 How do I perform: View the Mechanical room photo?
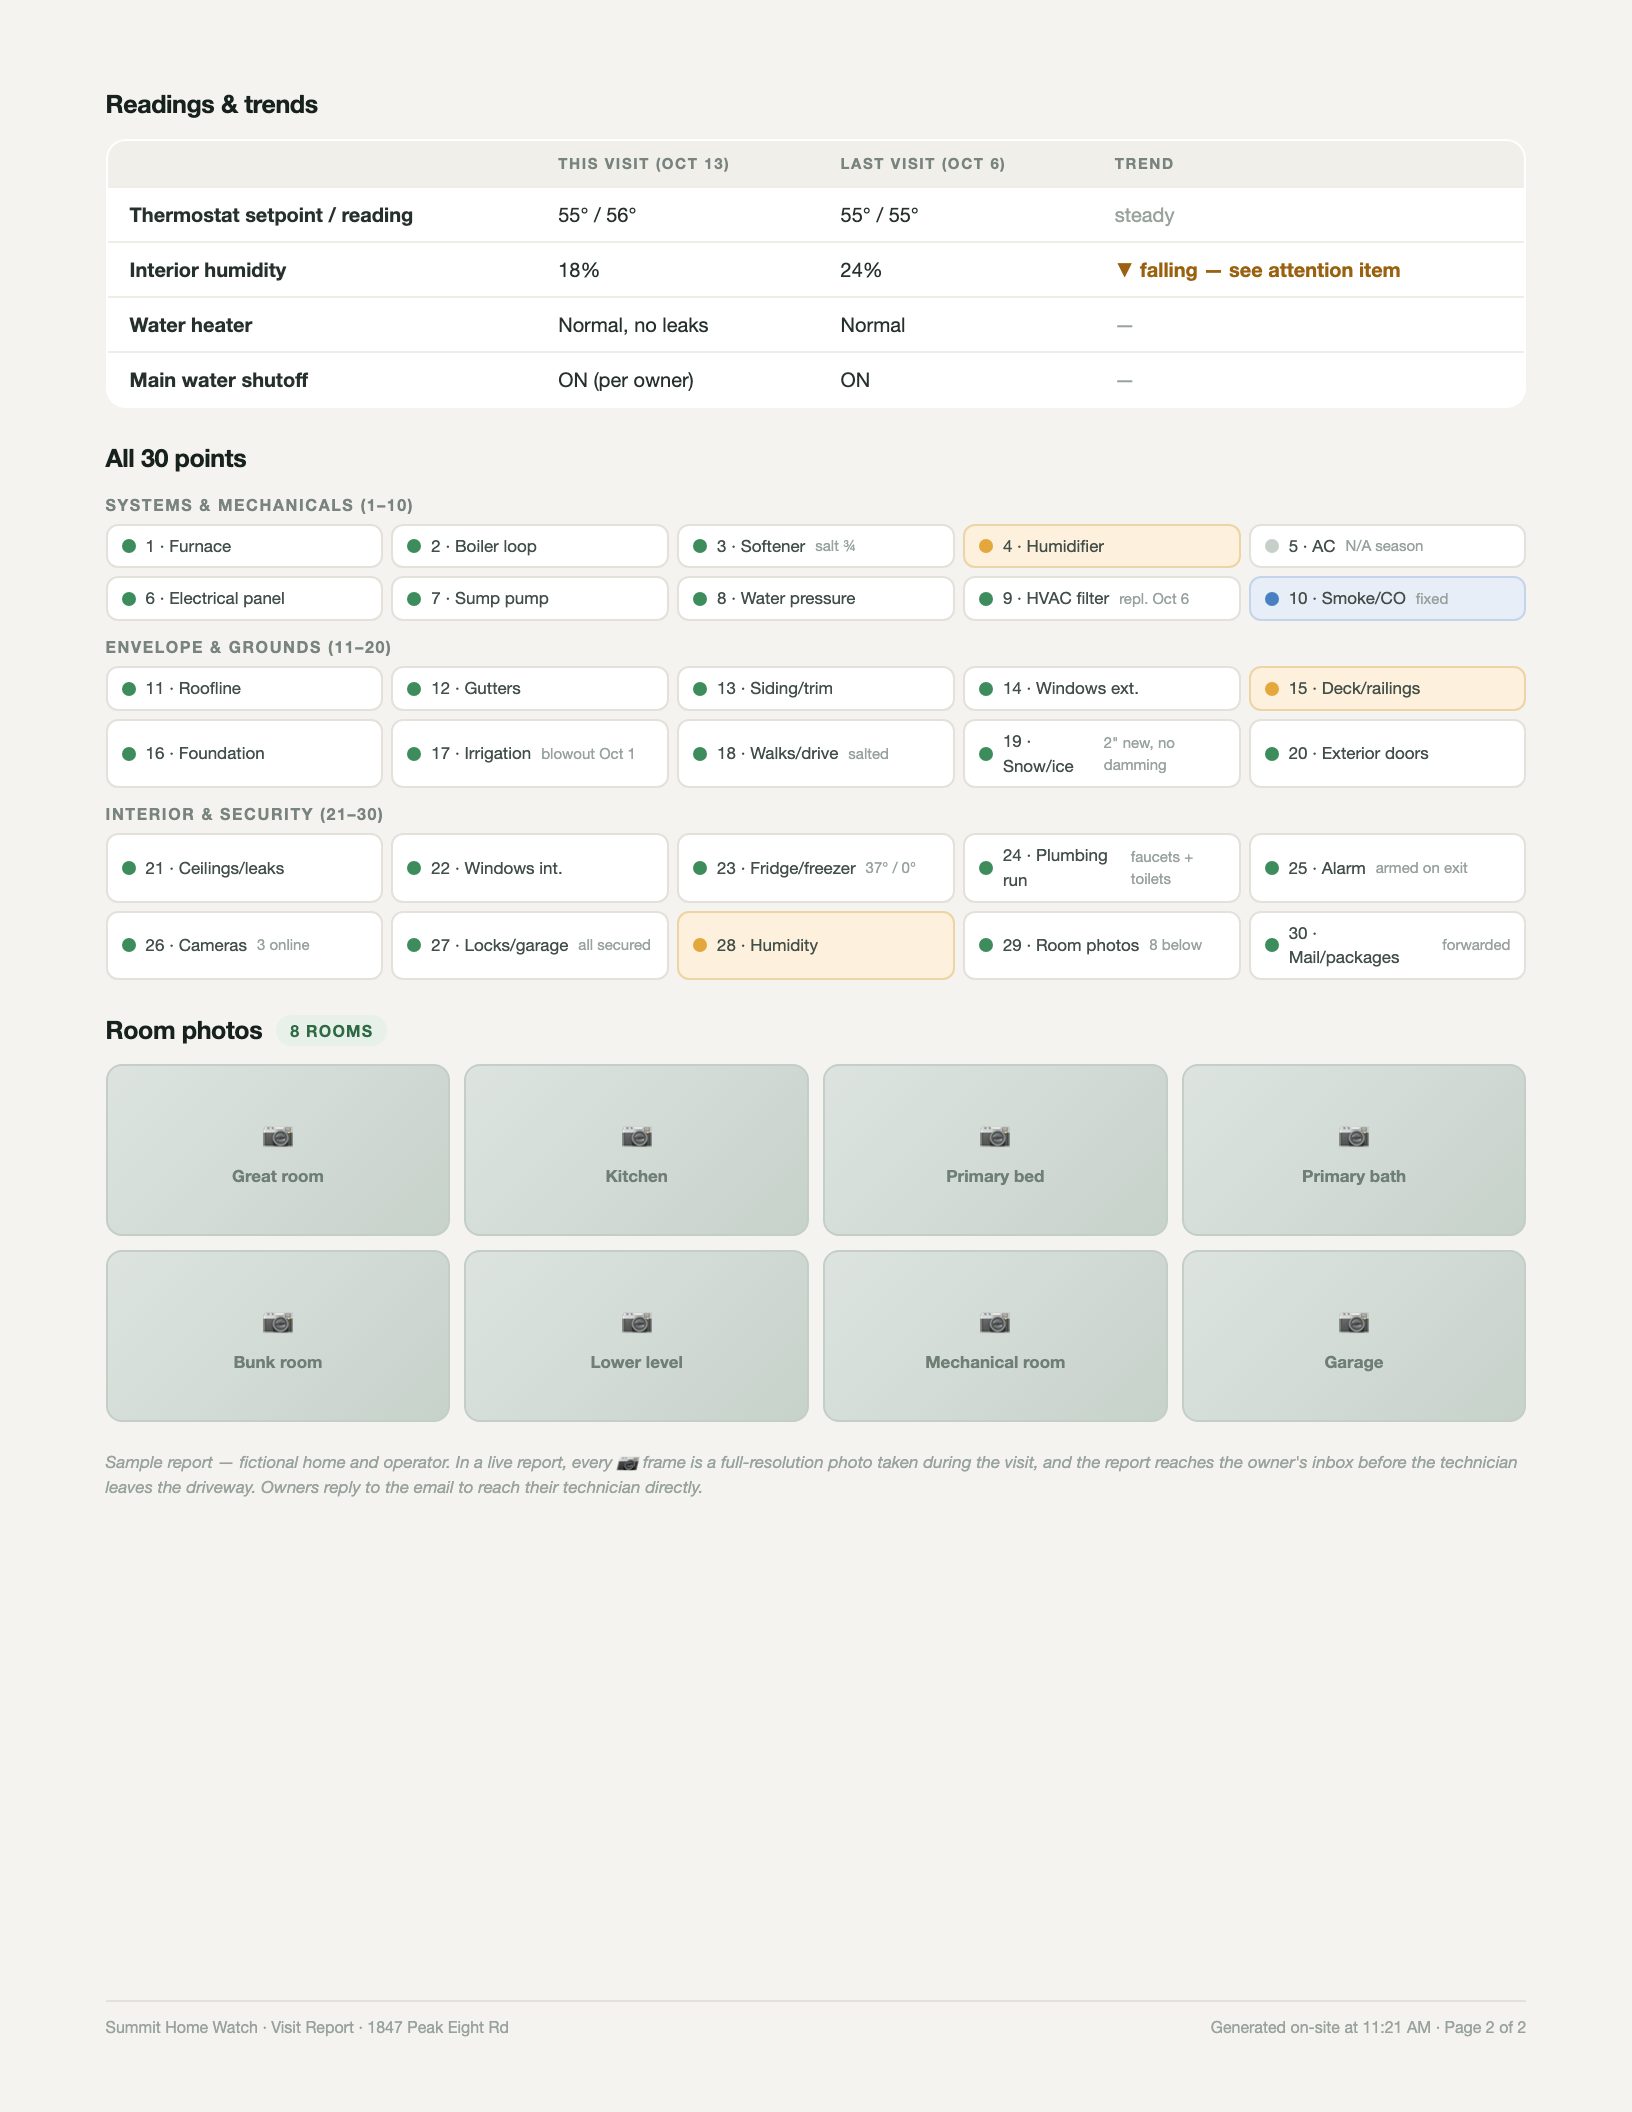(995, 1336)
